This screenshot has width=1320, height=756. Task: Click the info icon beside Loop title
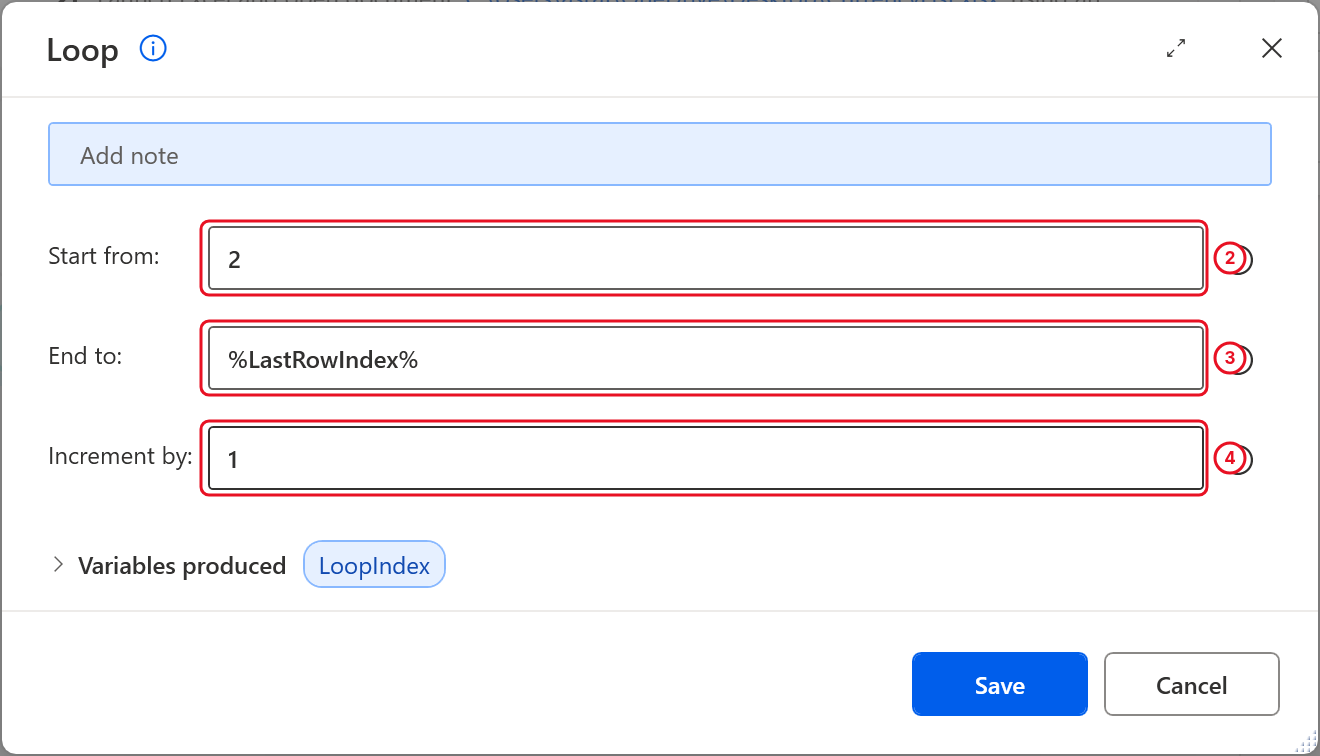tap(153, 48)
